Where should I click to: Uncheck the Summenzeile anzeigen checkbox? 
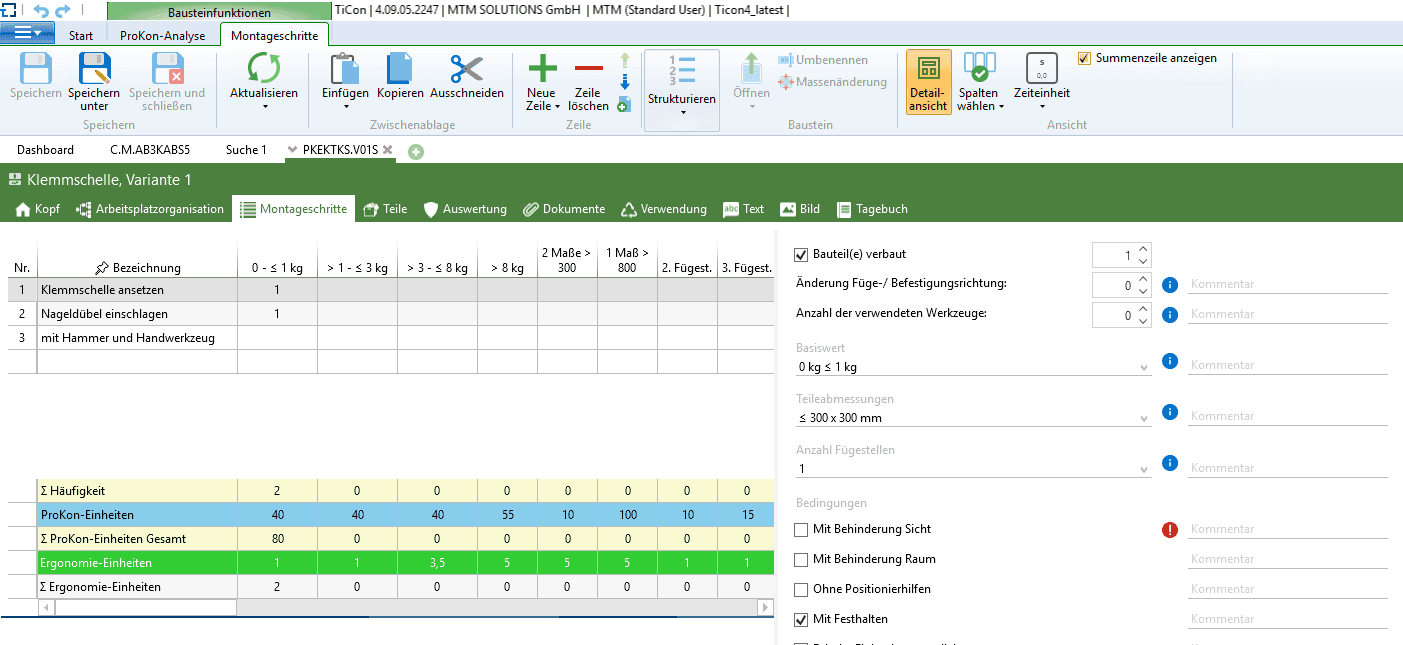(x=1084, y=58)
